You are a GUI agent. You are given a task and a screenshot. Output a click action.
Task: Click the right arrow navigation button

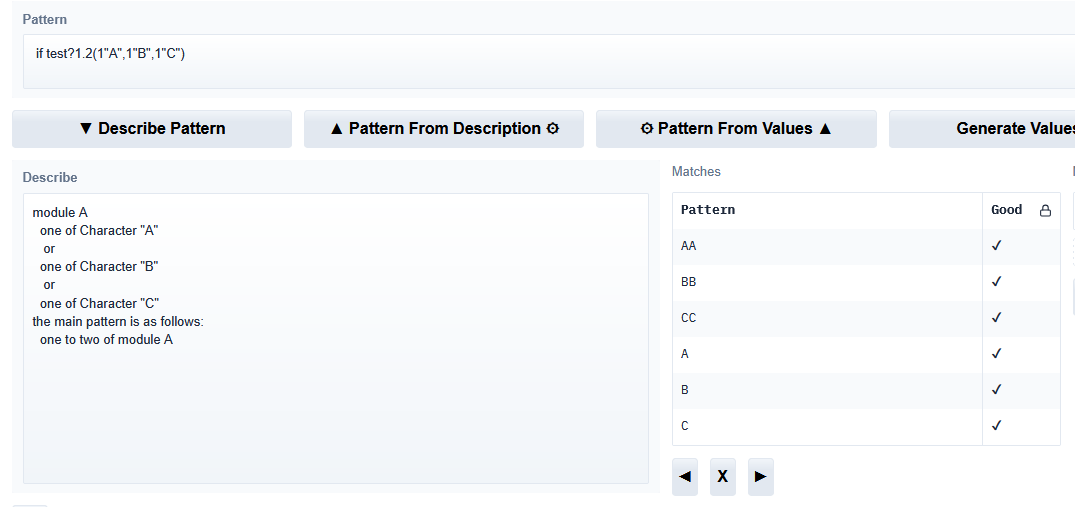point(760,477)
